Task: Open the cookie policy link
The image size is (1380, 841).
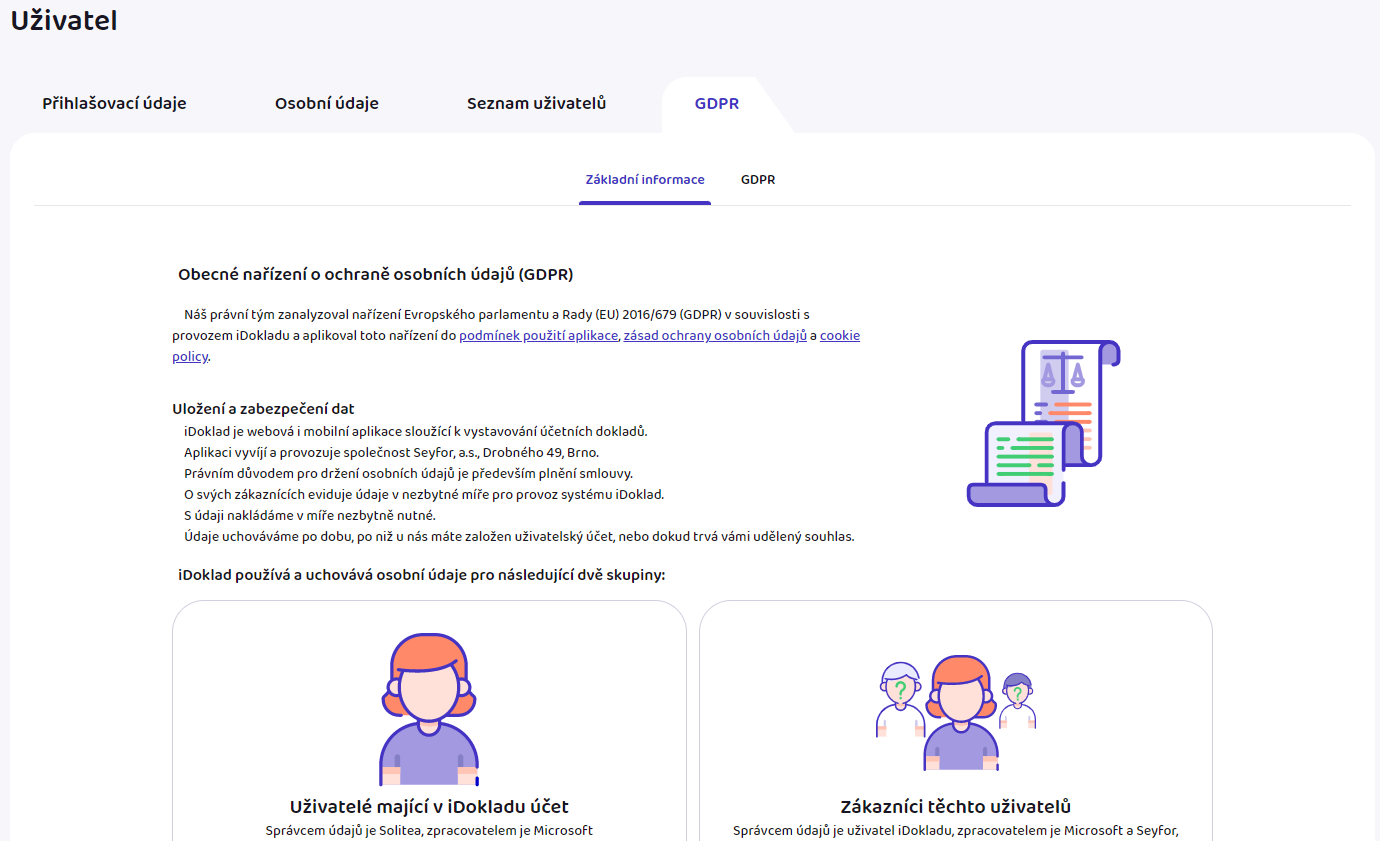Action: click(840, 336)
